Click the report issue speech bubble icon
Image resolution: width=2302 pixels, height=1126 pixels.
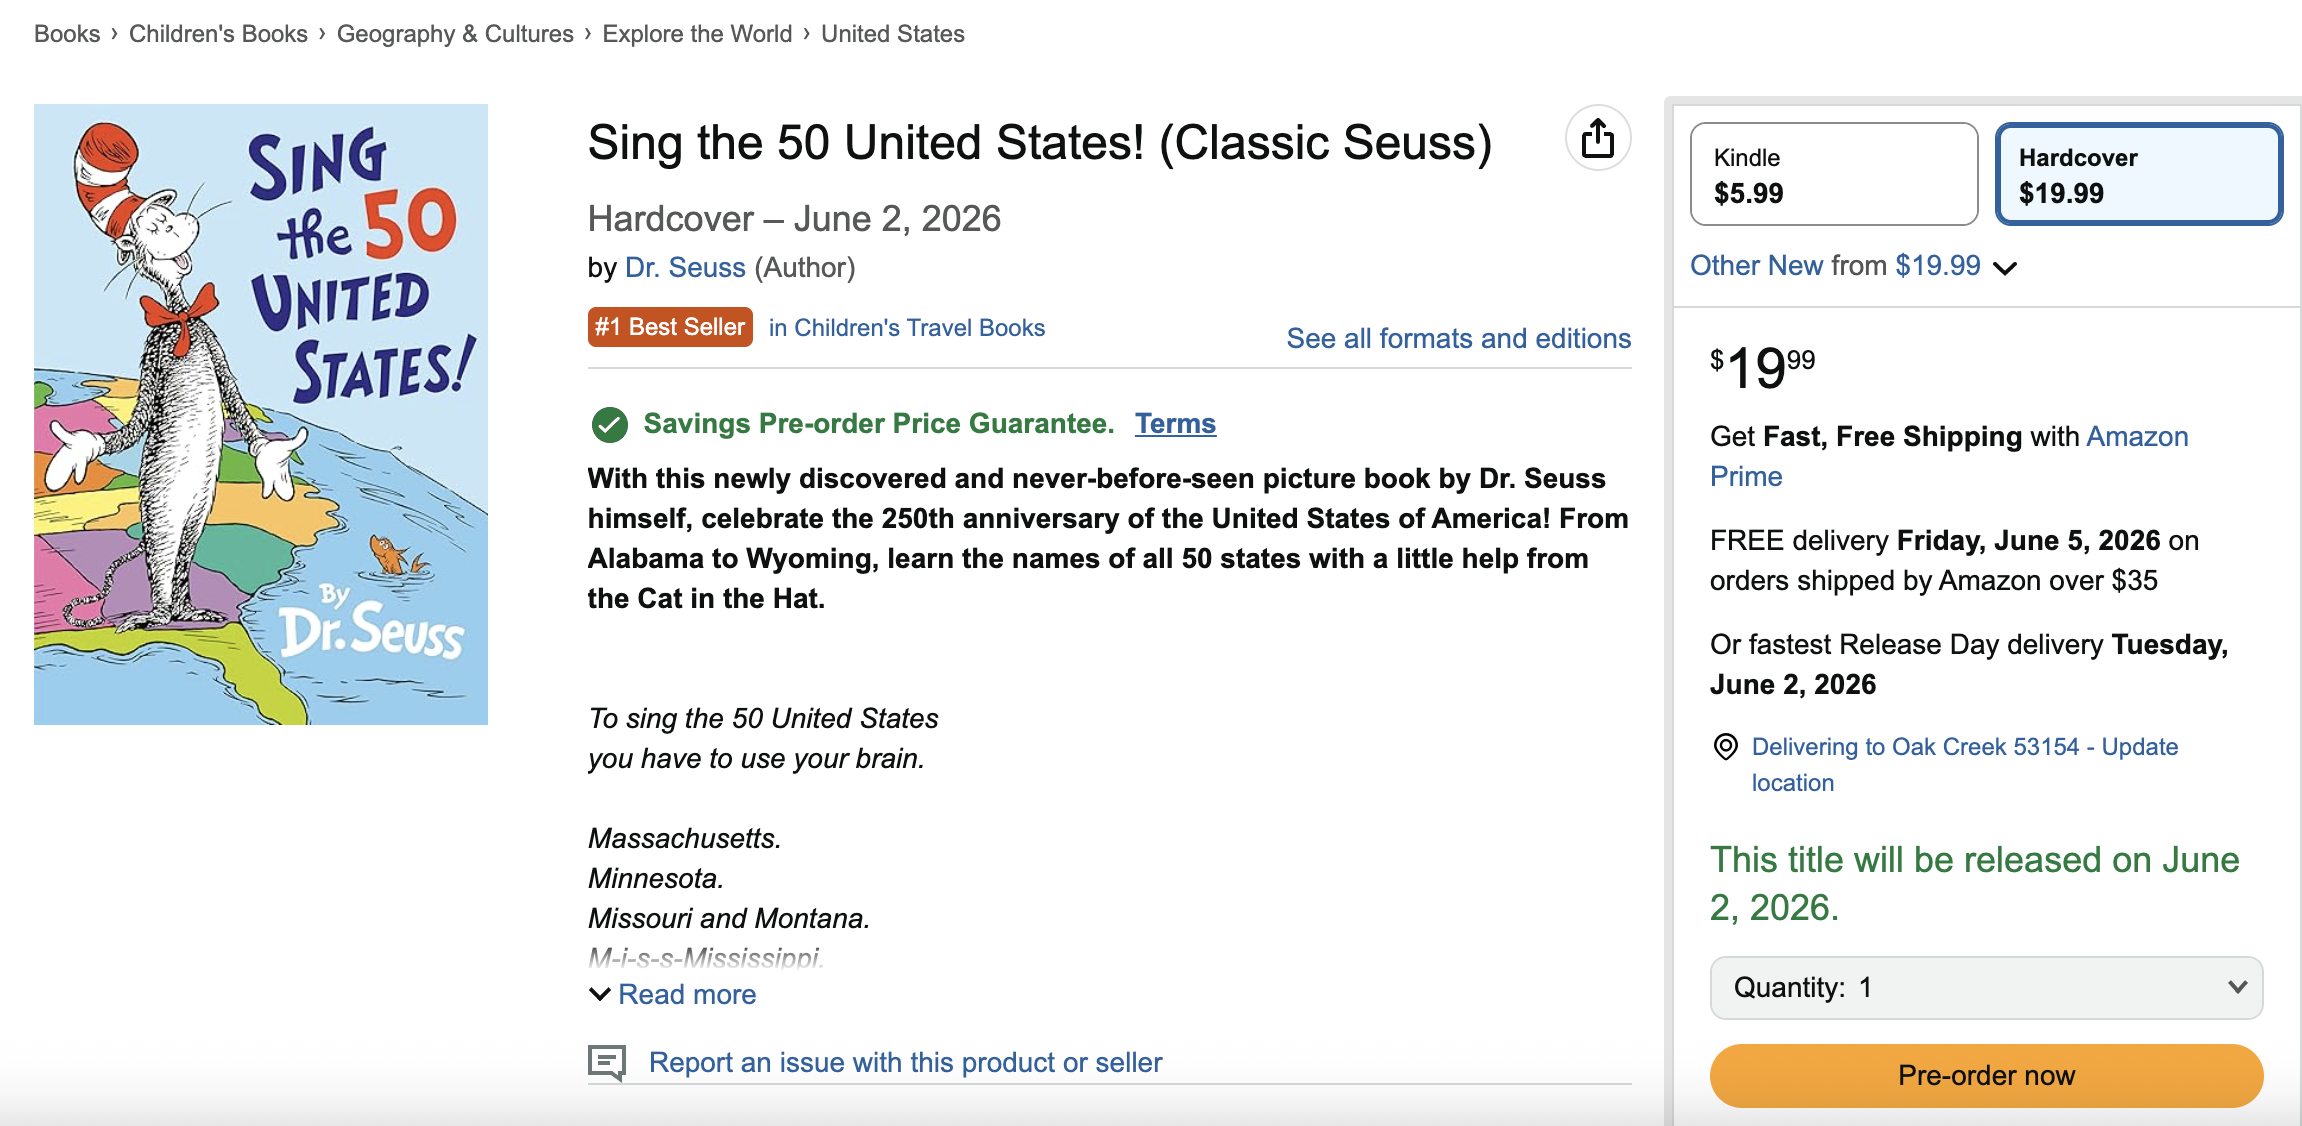click(607, 1062)
